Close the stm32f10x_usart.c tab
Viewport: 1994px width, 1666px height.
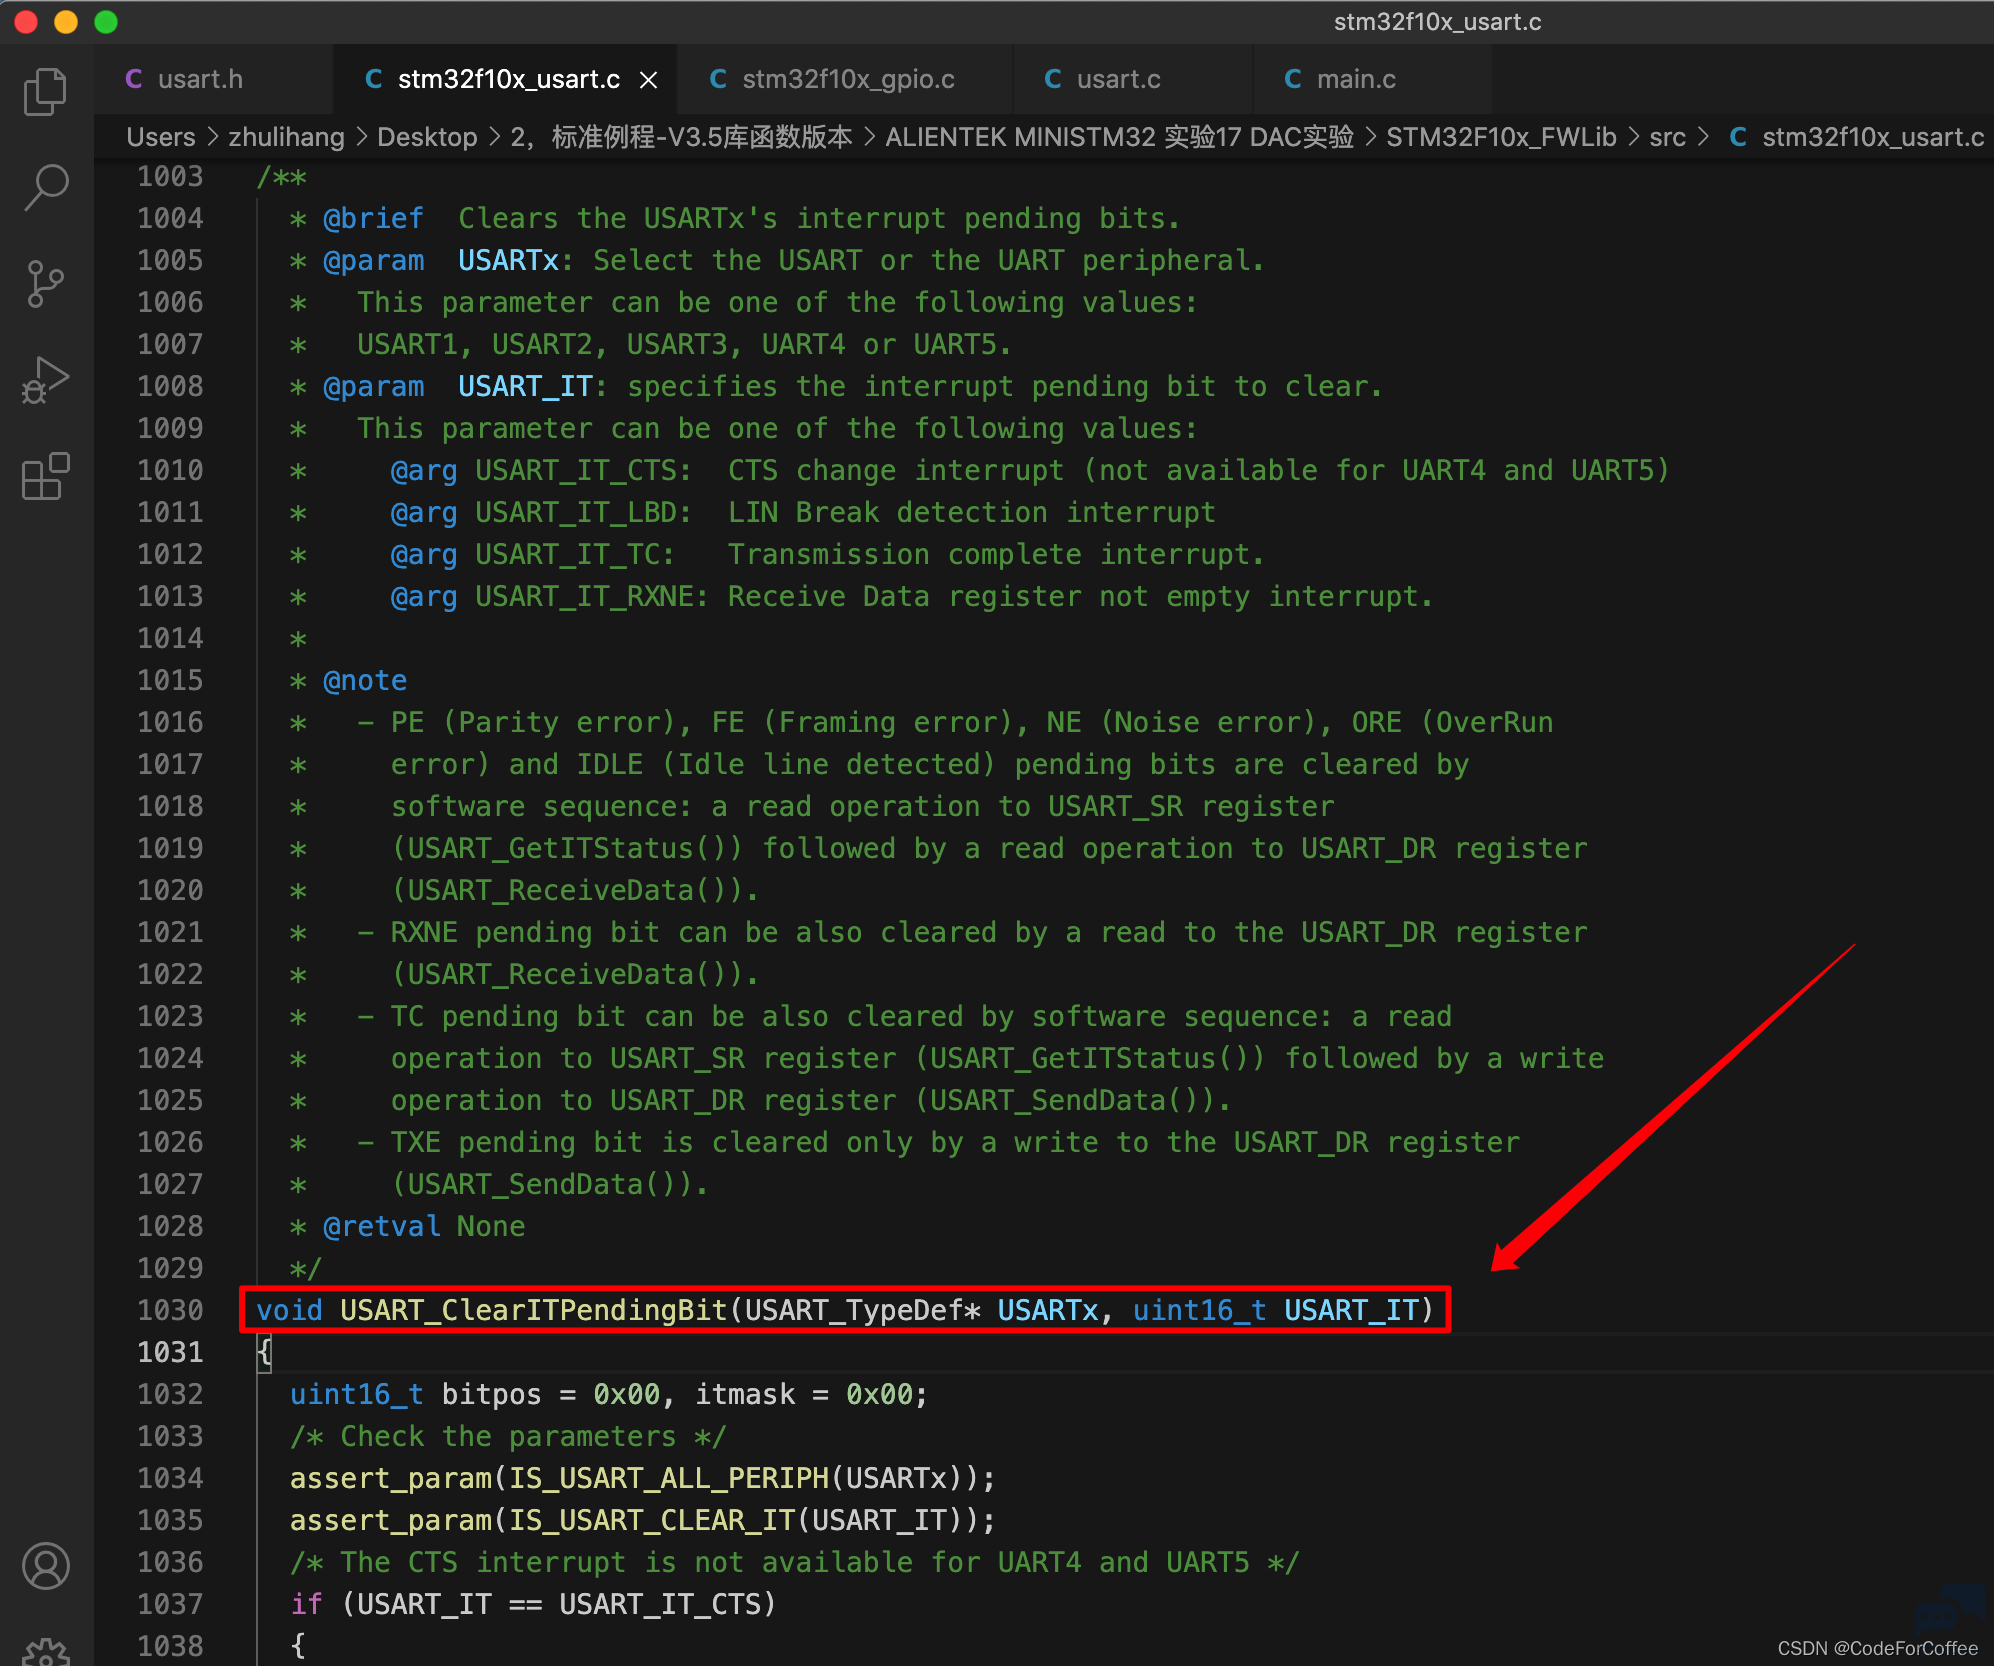pyautogui.click(x=649, y=80)
